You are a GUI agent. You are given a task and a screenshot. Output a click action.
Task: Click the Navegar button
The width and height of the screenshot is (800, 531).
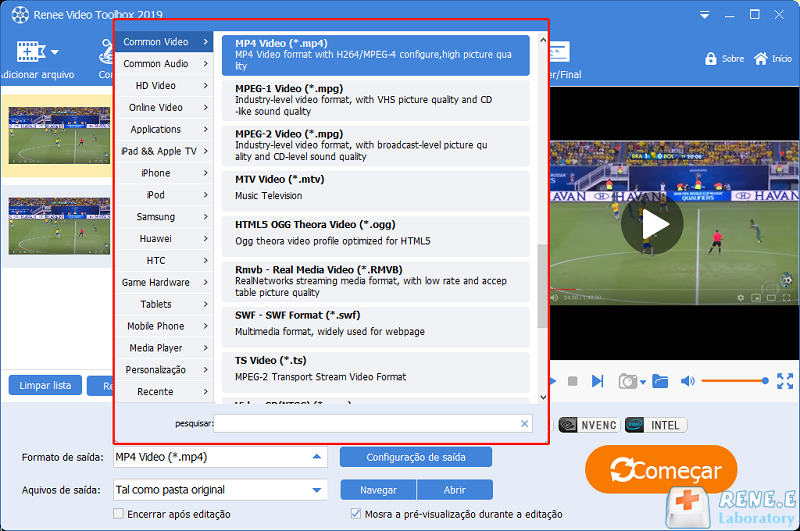[379, 490]
